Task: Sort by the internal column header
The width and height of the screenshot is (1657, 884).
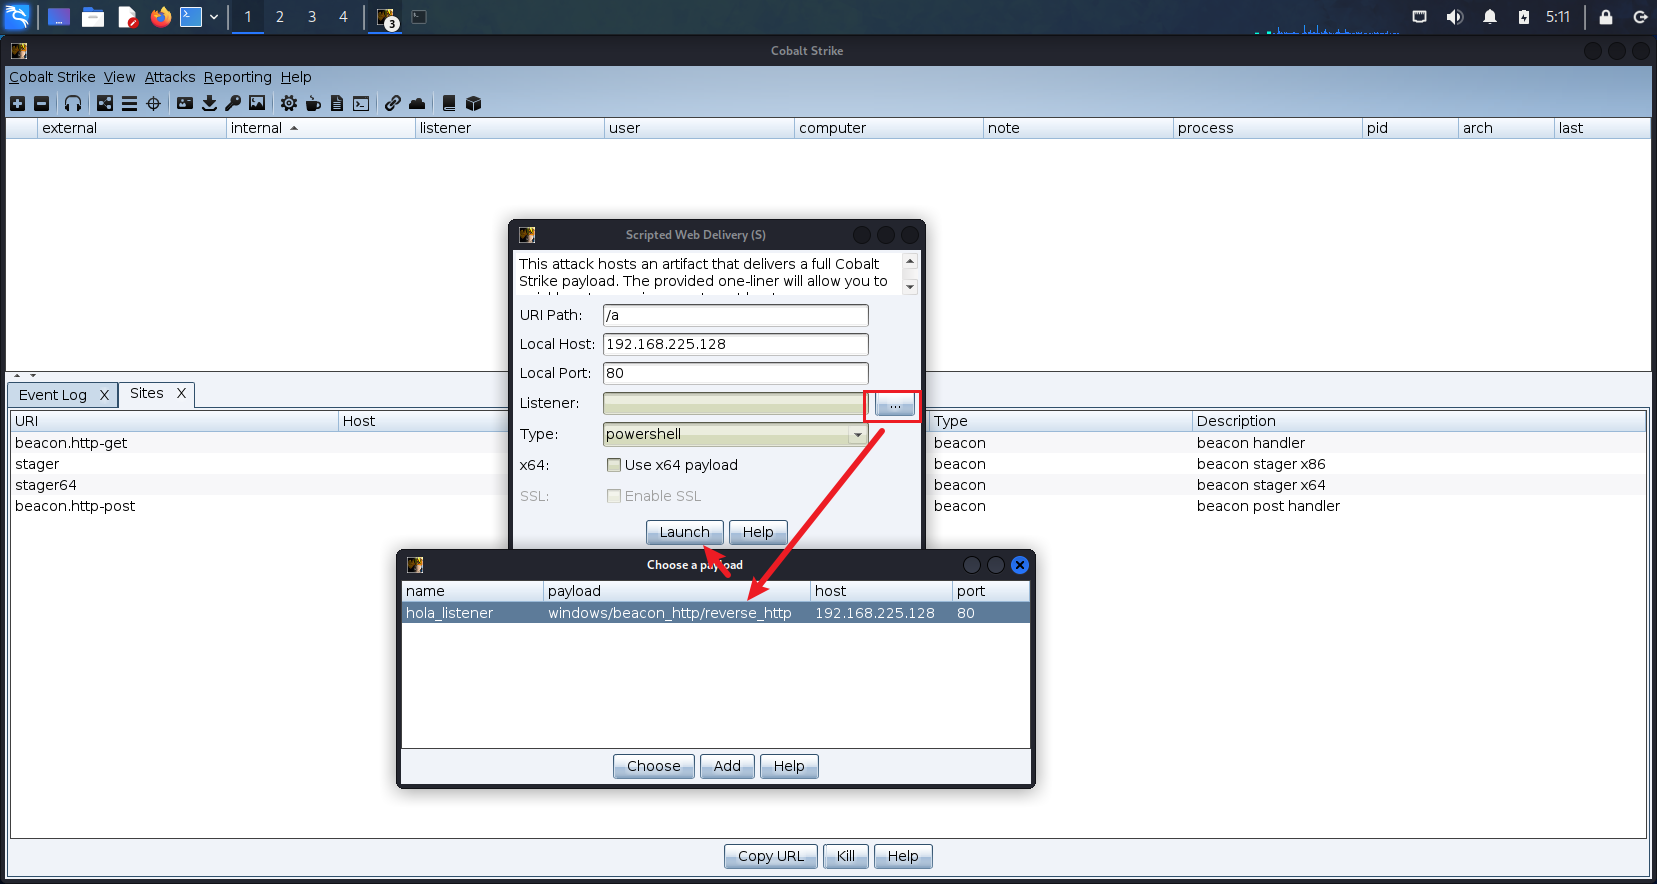Action: (320, 128)
